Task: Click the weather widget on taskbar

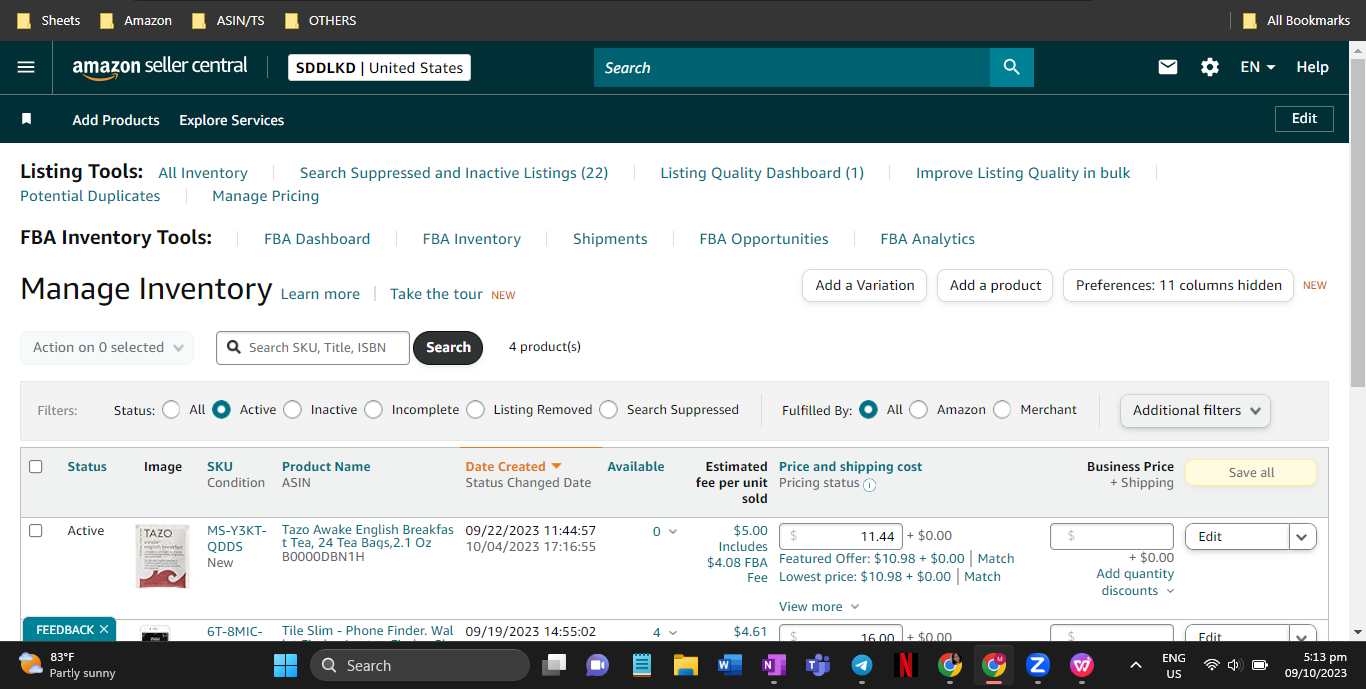Action: (x=67, y=665)
